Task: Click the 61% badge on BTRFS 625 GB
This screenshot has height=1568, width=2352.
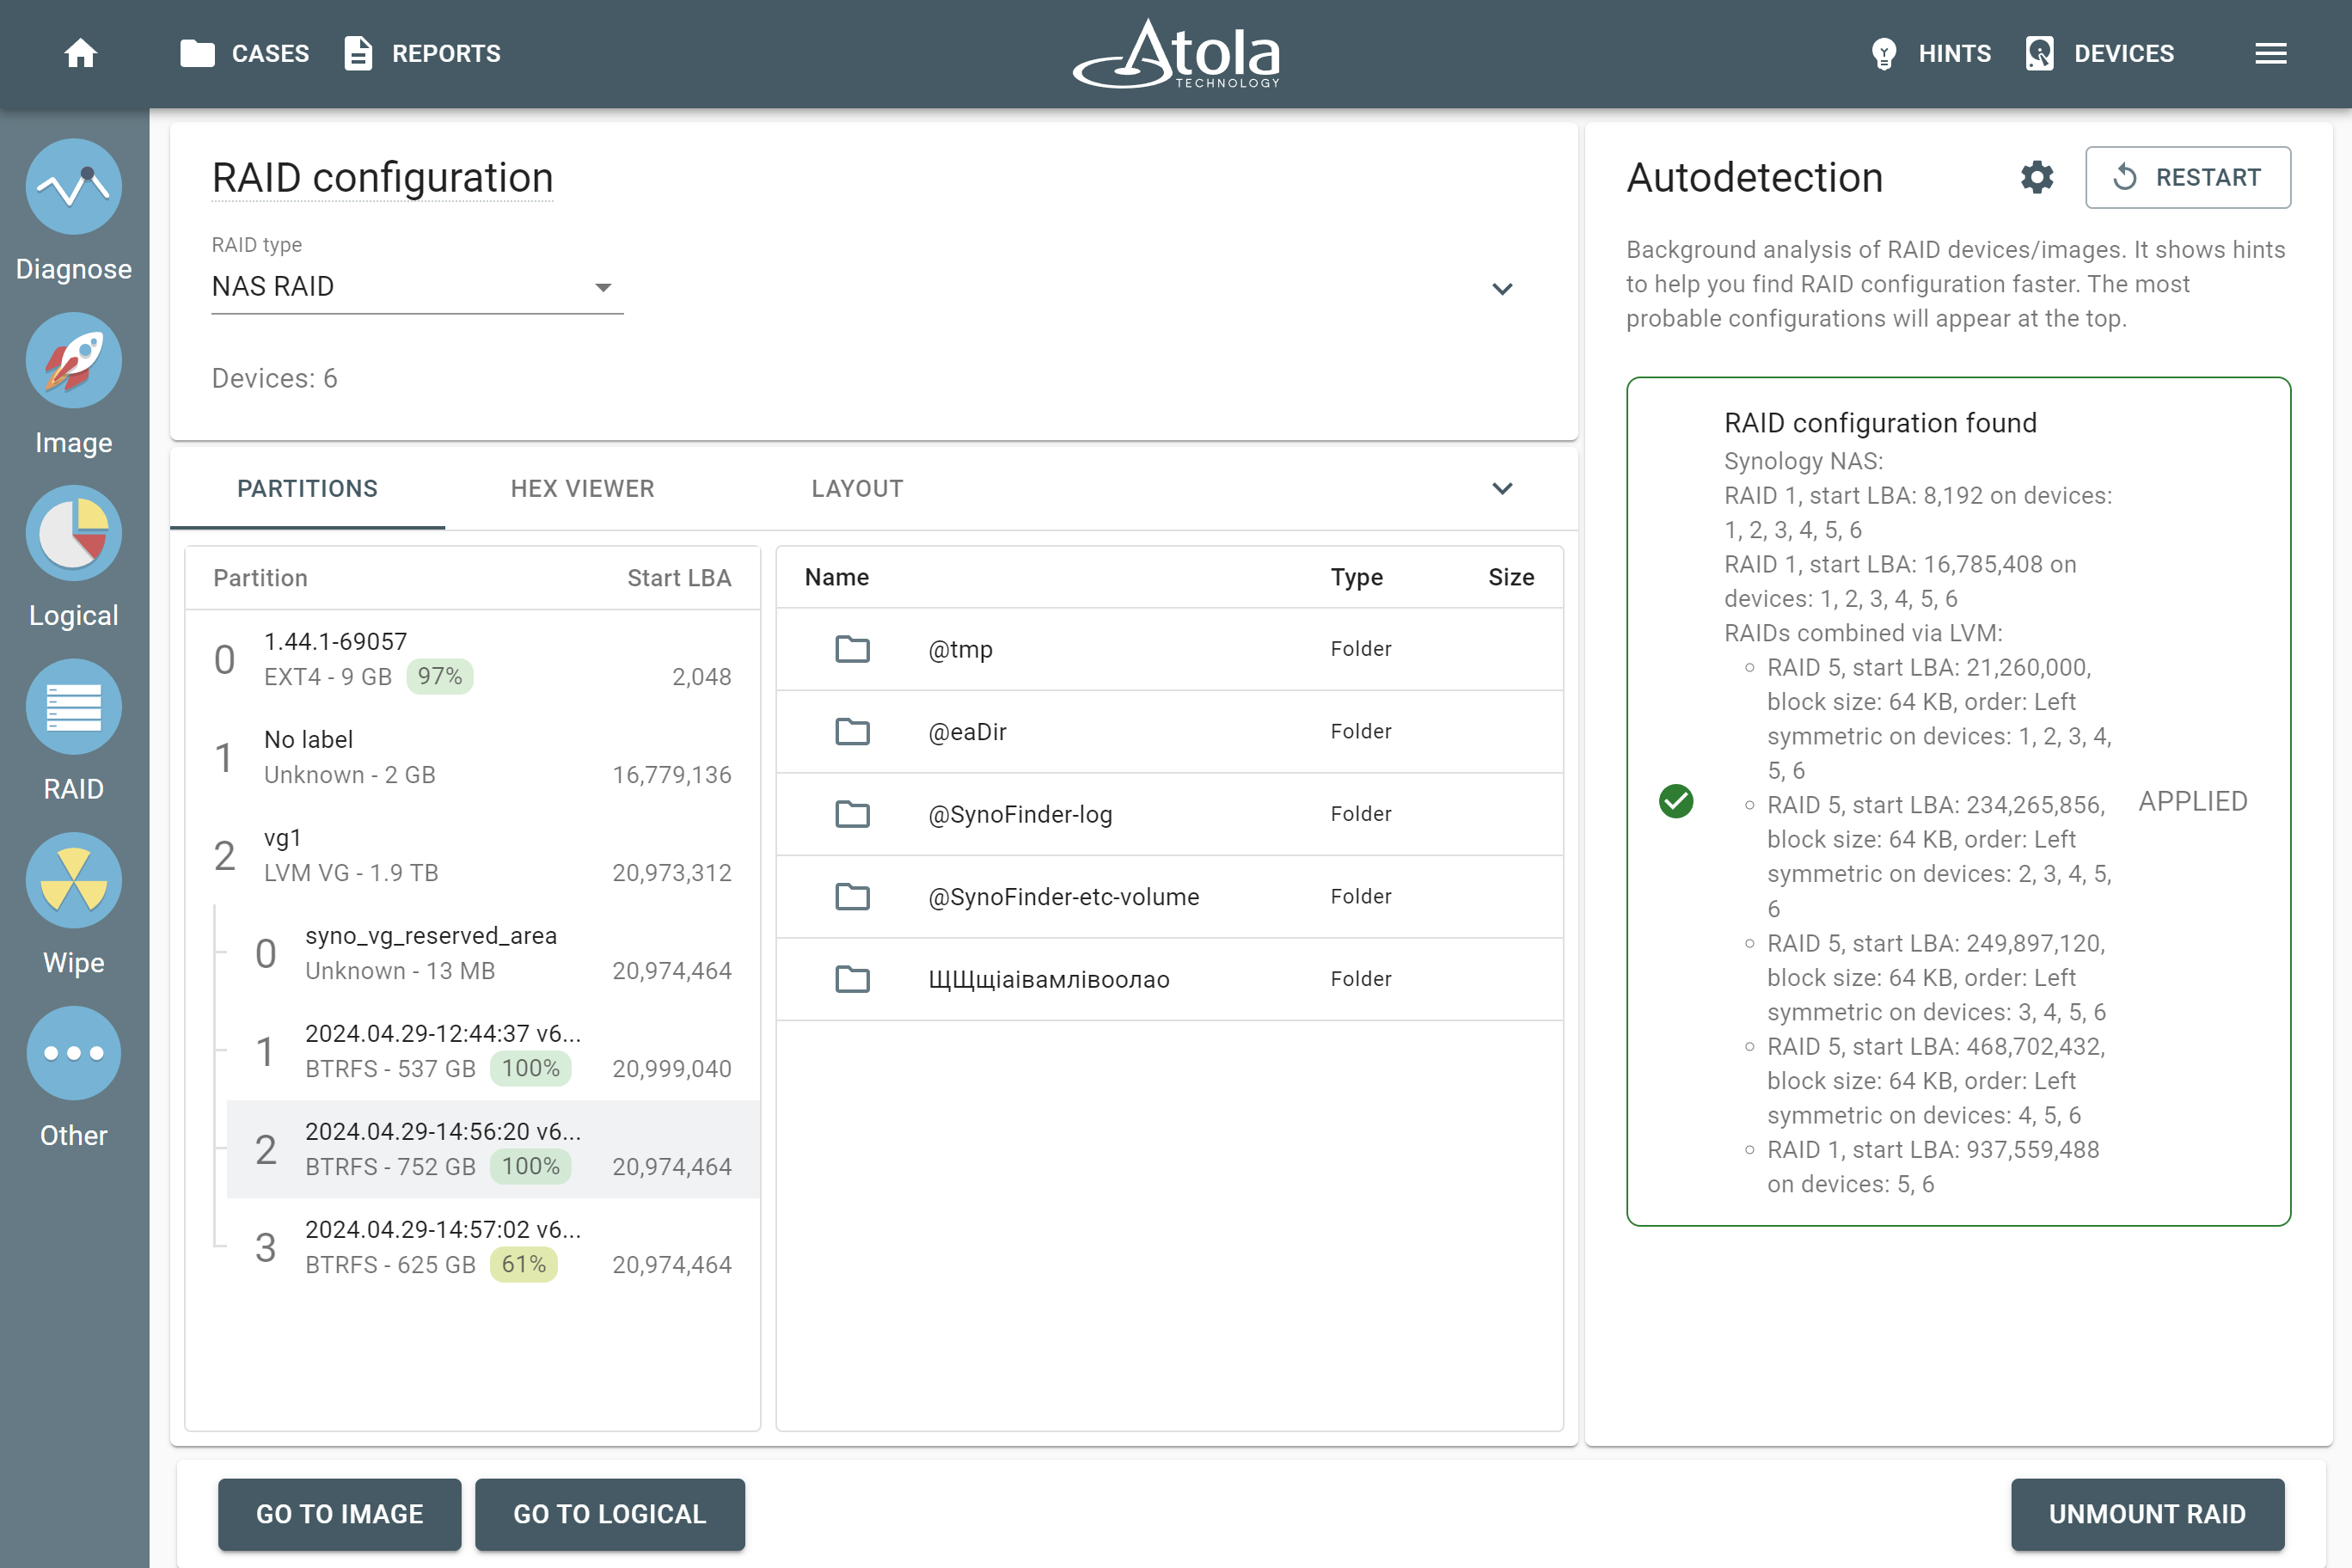Action: tap(523, 1264)
